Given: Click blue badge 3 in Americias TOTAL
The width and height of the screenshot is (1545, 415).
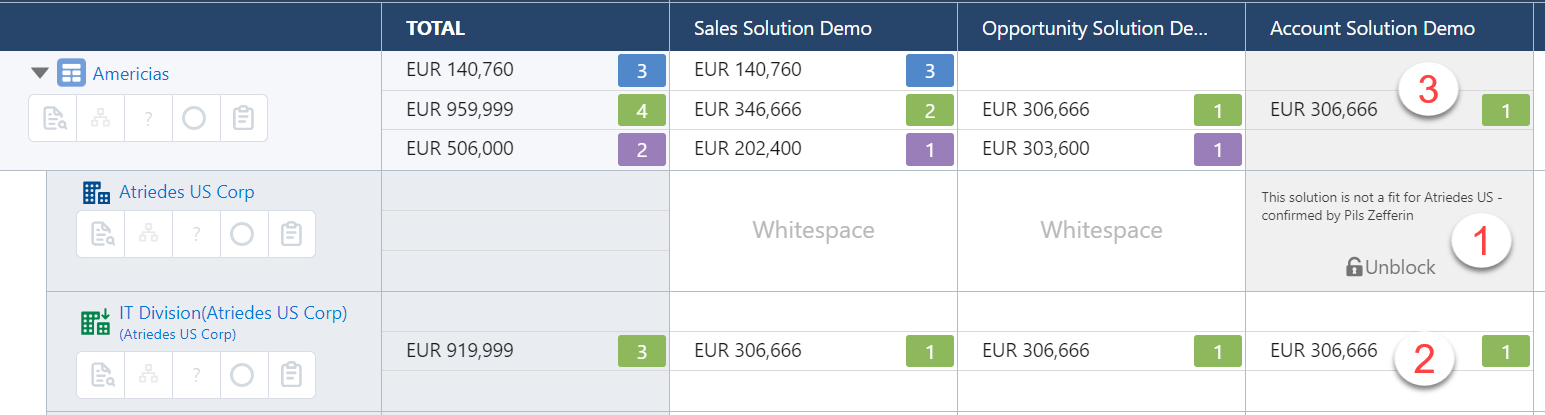Looking at the screenshot, I should 641,71.
